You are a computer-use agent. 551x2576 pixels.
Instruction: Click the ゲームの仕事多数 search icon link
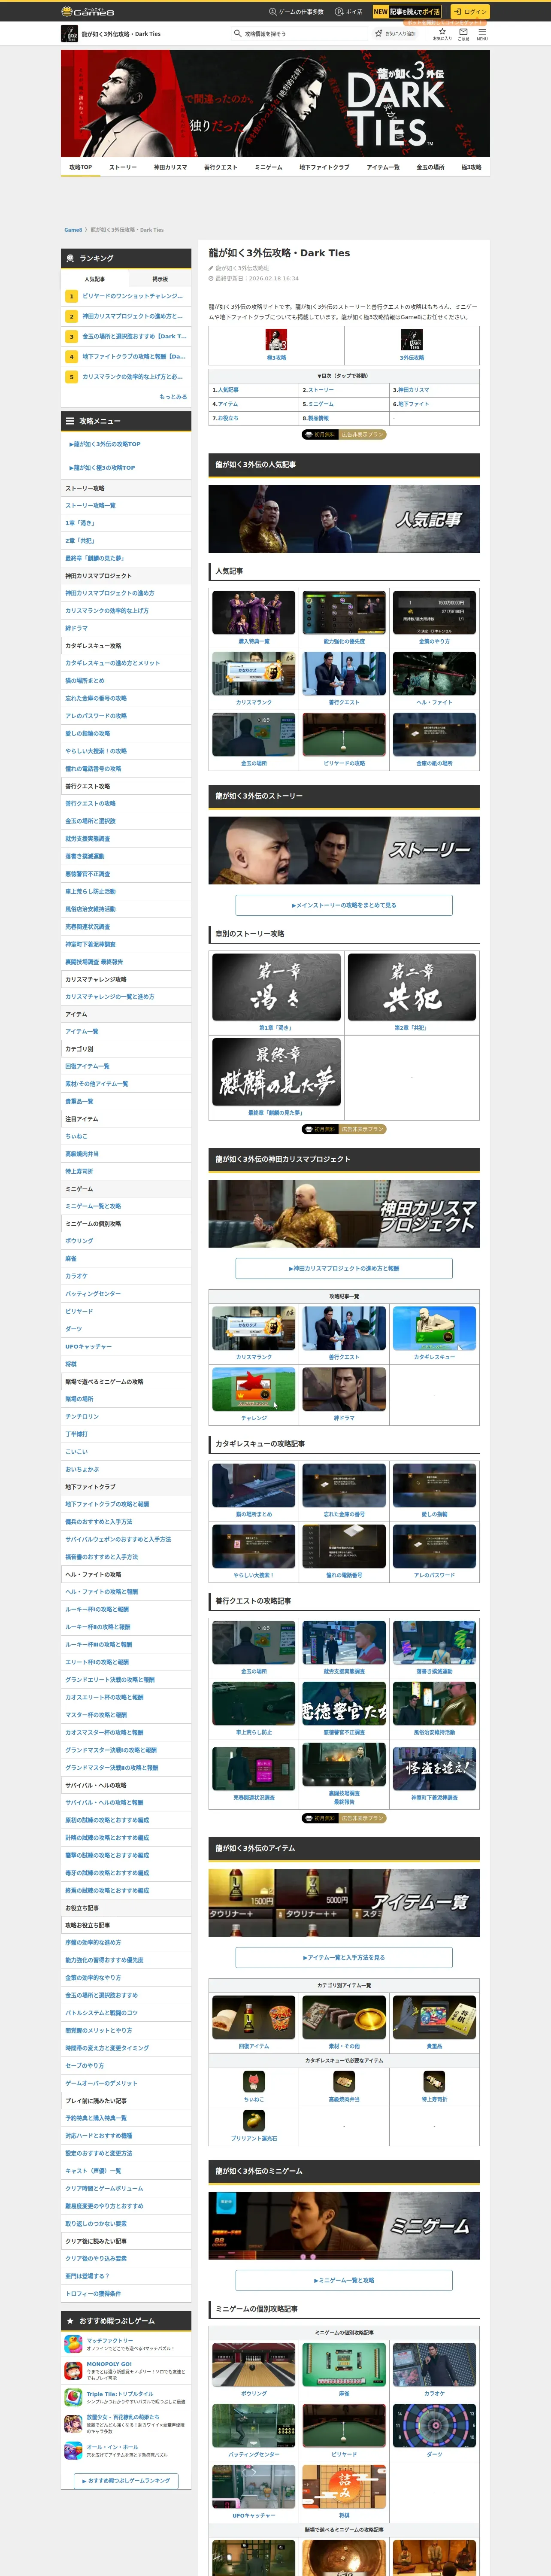pos(296,12)
